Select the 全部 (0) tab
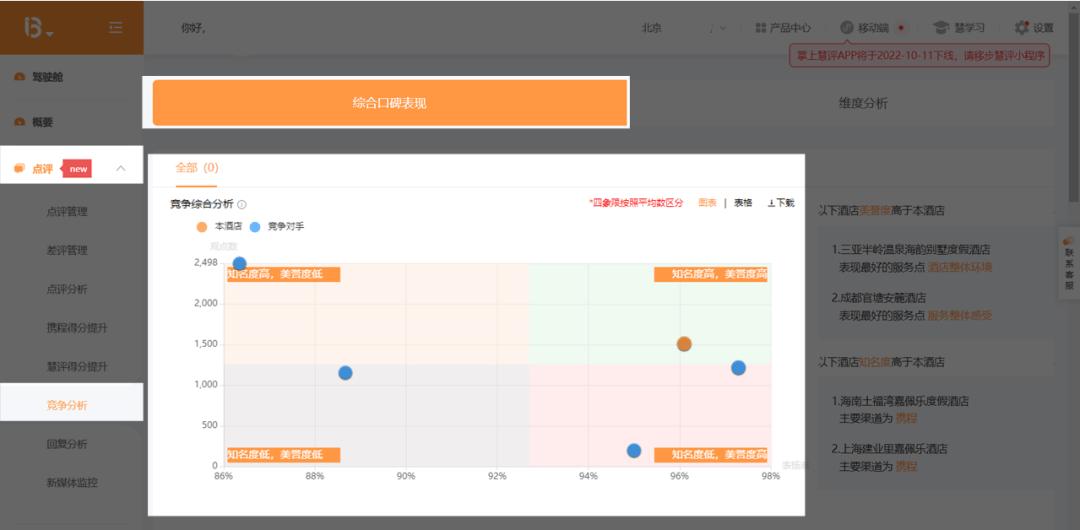Screen dimensions: 1080x530 196,168
